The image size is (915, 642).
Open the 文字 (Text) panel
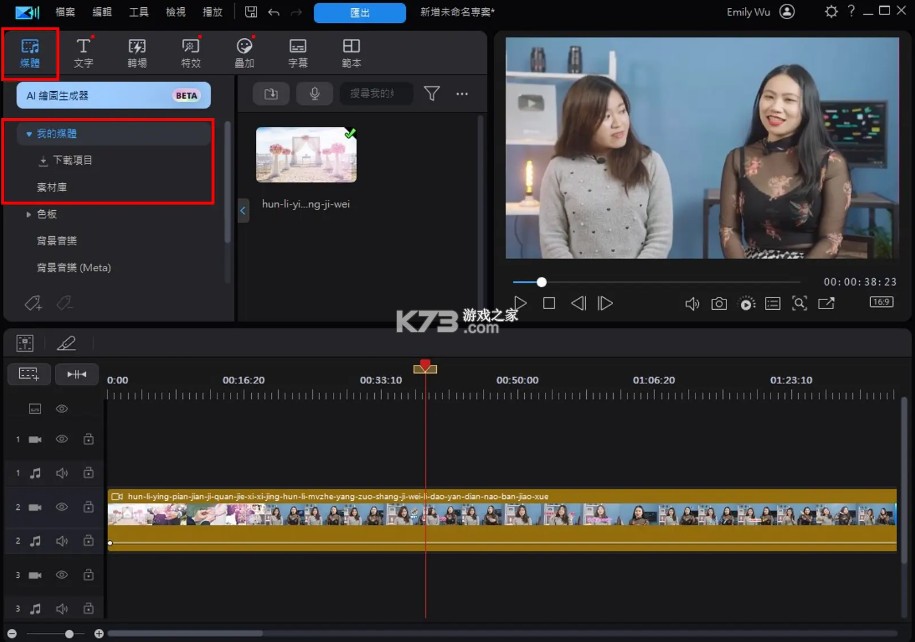[84, 51]
